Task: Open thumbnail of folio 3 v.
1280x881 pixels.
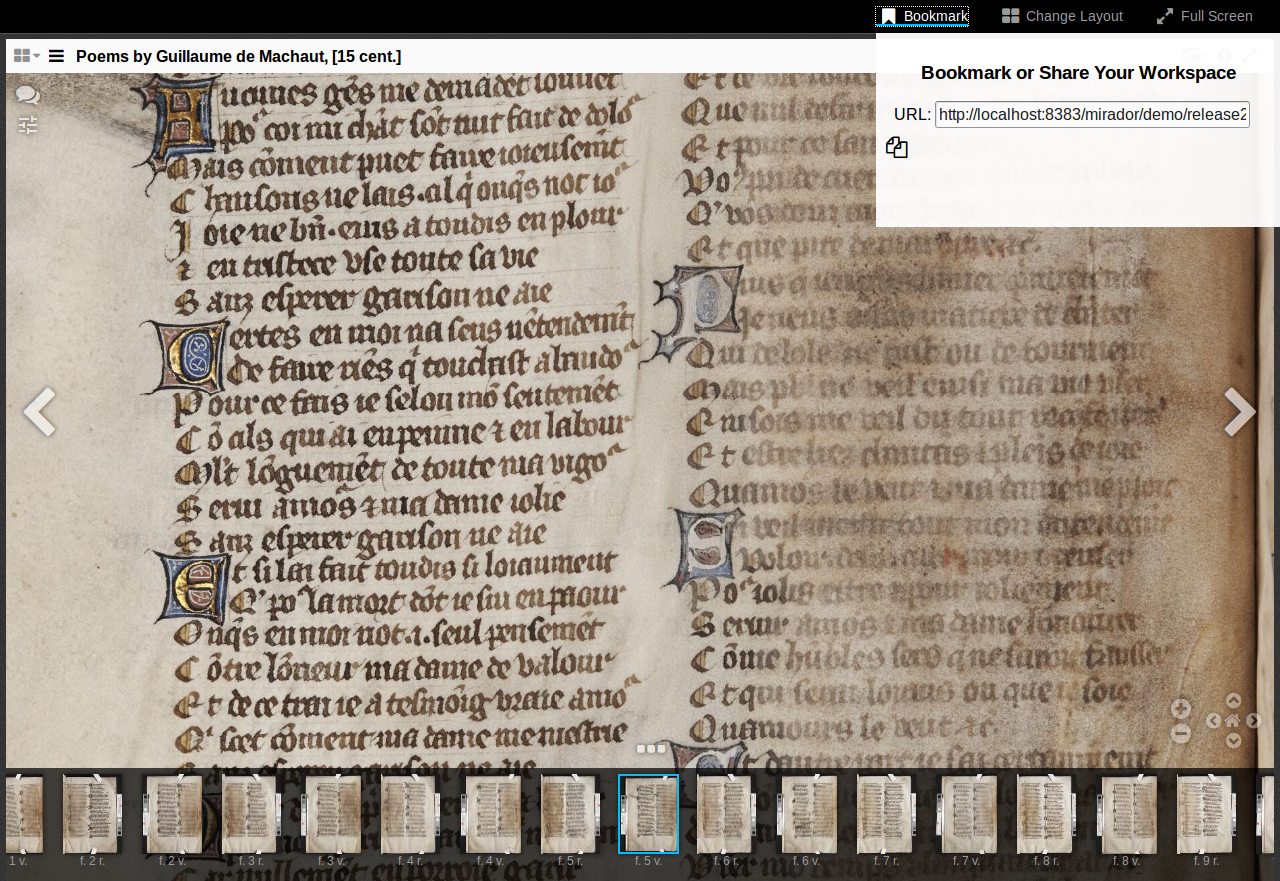Action: pos(331,814)
